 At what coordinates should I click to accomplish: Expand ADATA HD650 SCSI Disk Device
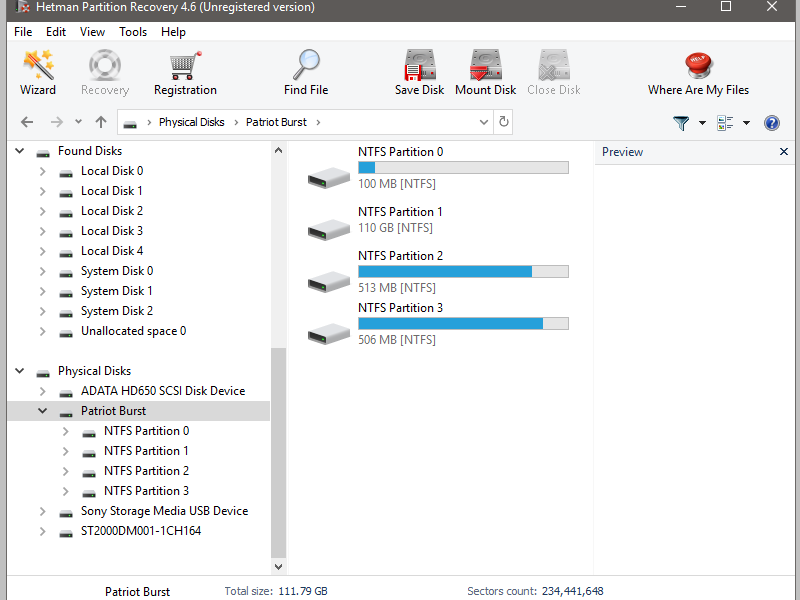[43, 391]
